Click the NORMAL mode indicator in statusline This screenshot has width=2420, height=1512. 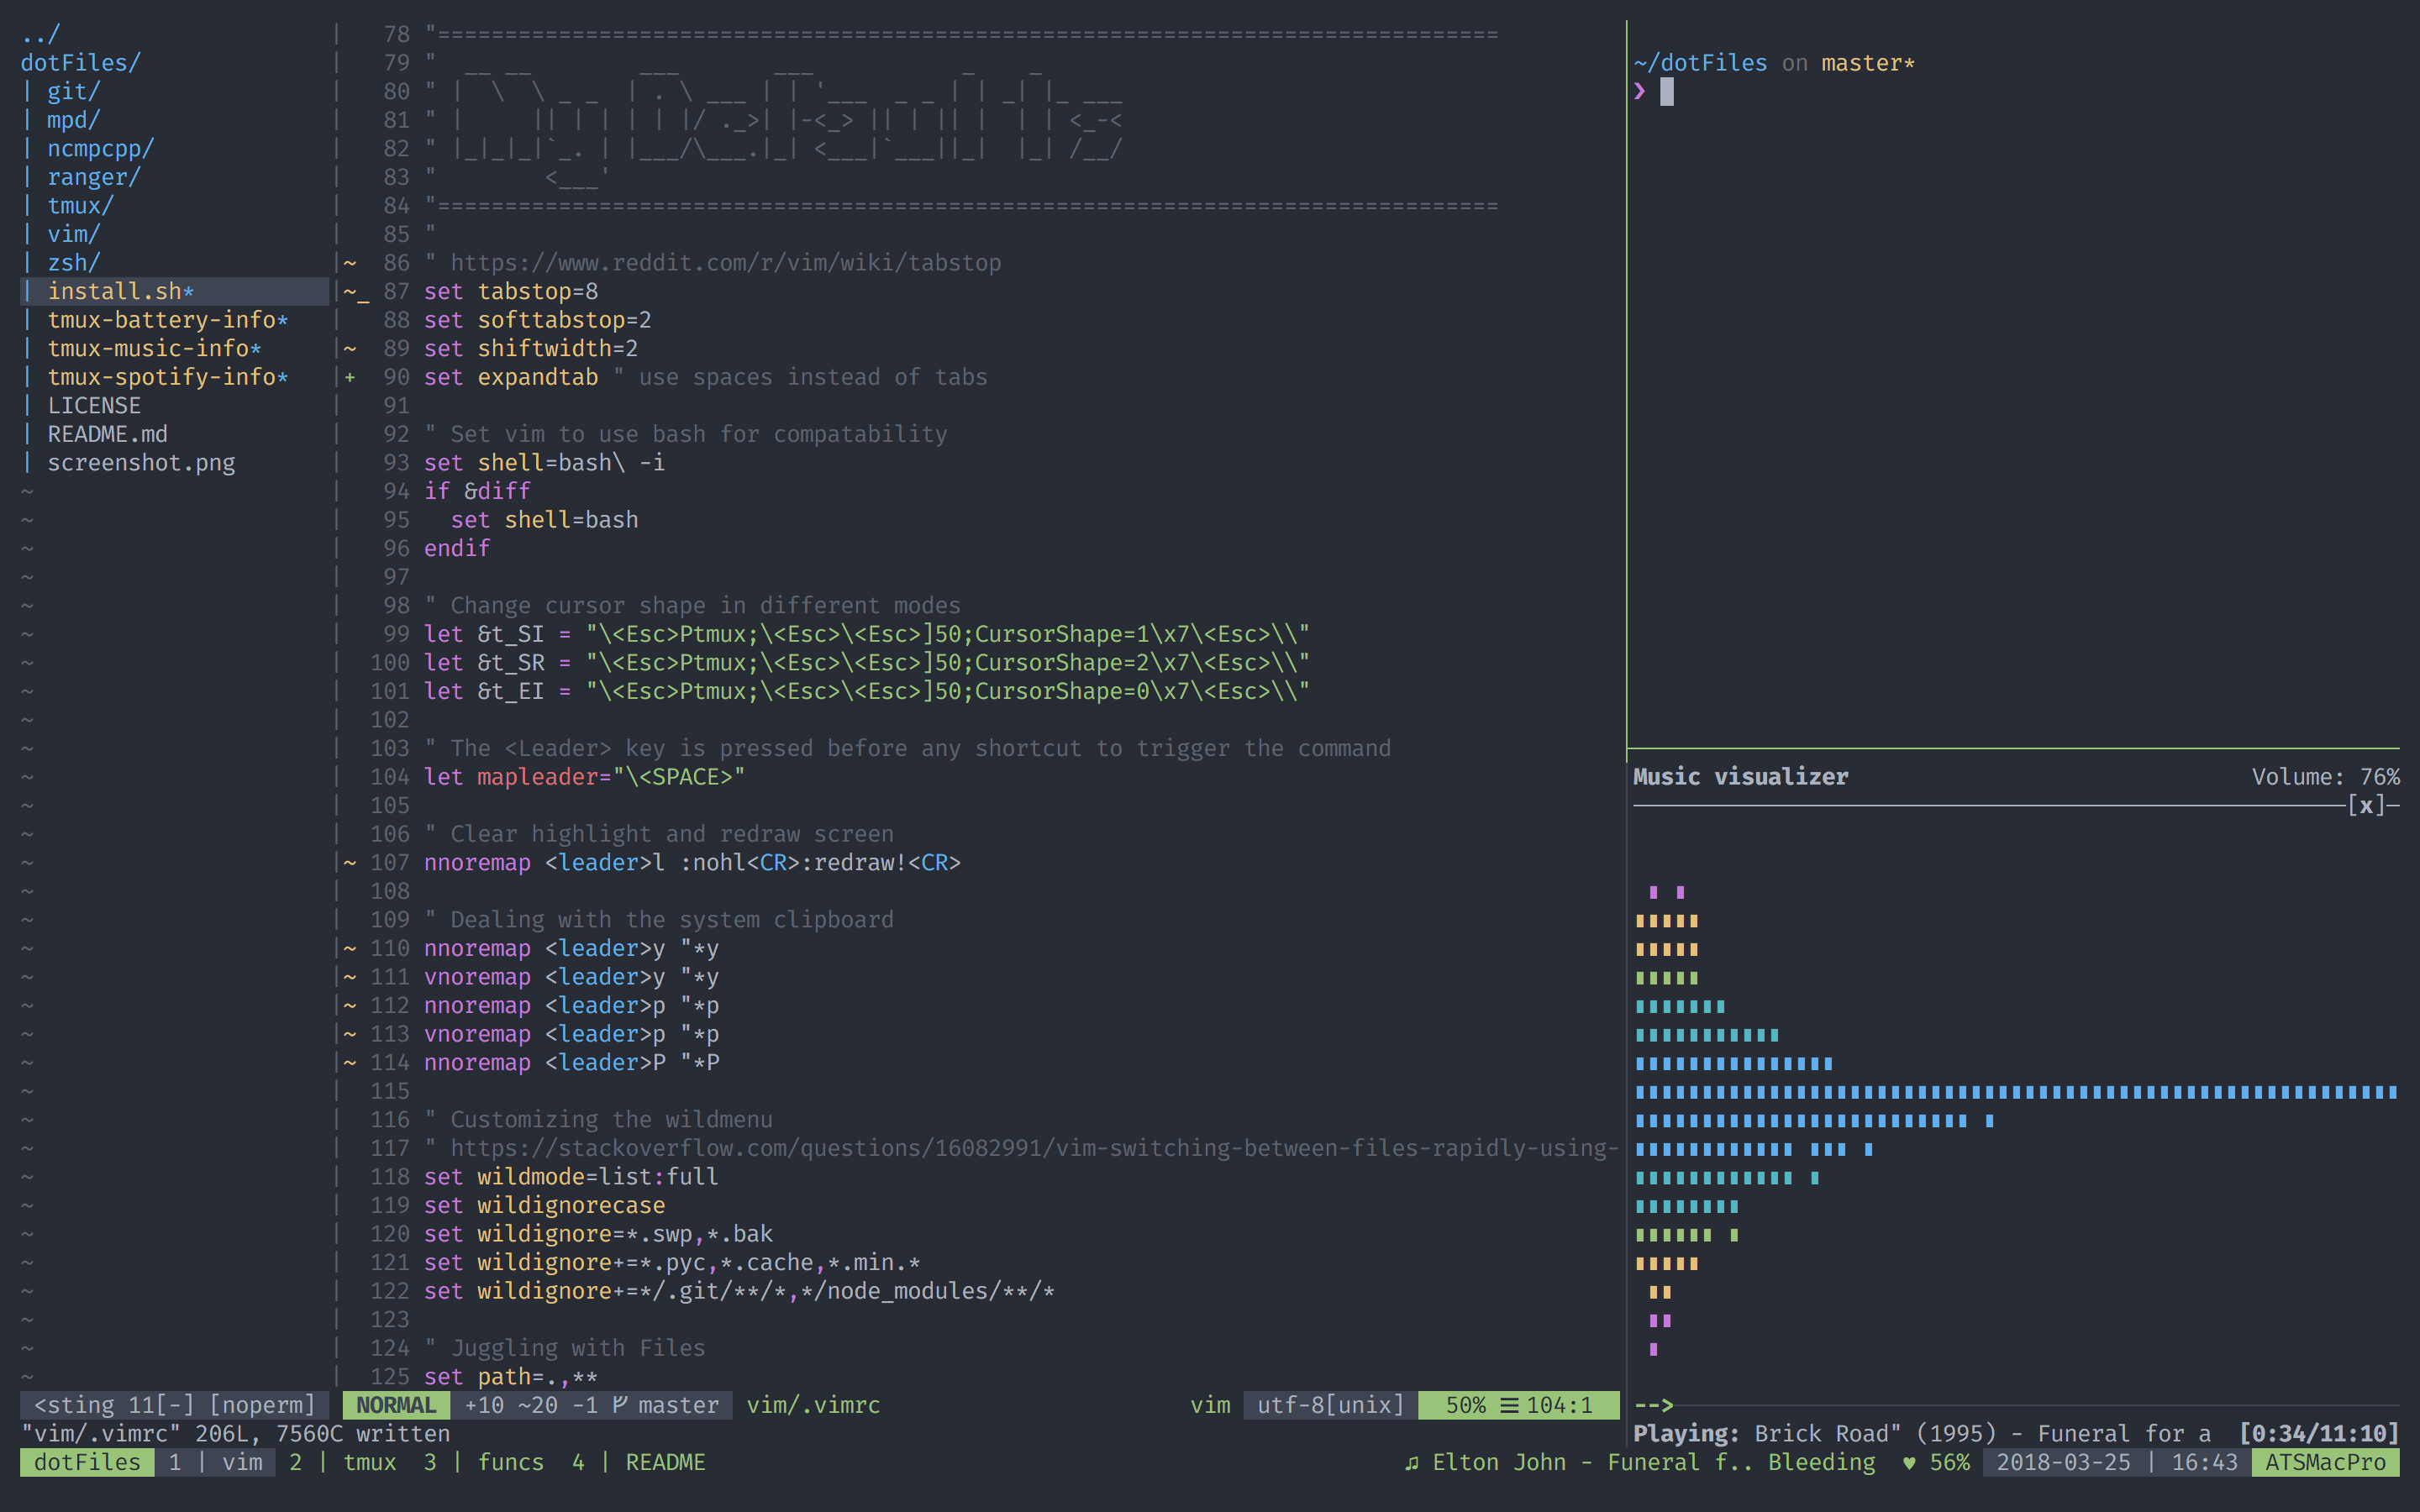(x=396, y=1405)
